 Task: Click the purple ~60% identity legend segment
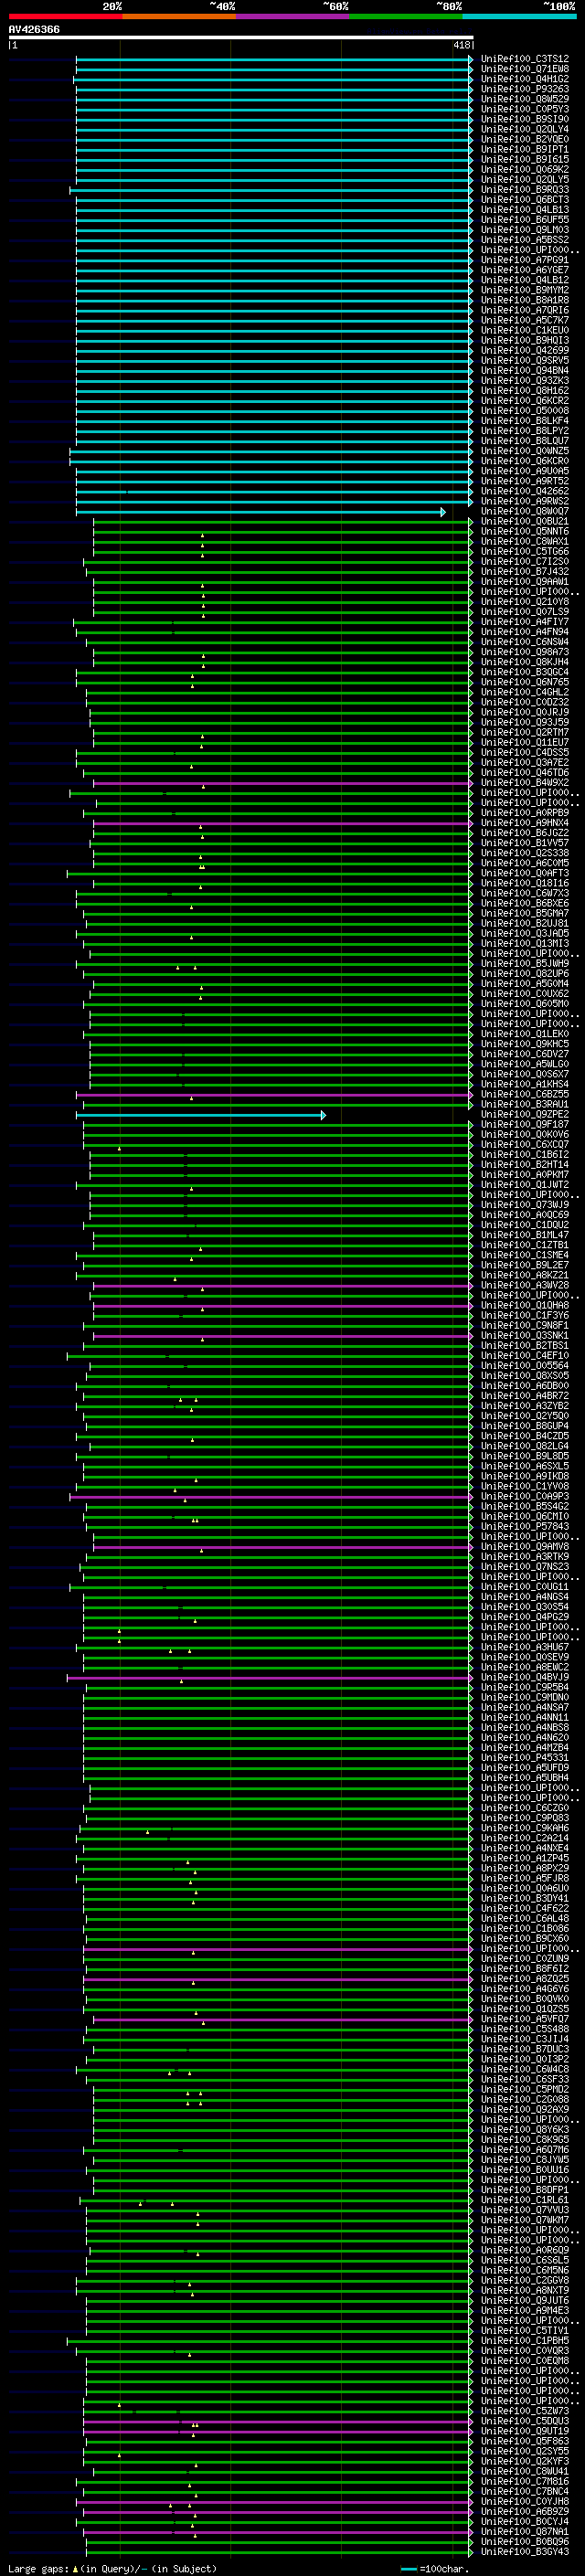(292, 16)
